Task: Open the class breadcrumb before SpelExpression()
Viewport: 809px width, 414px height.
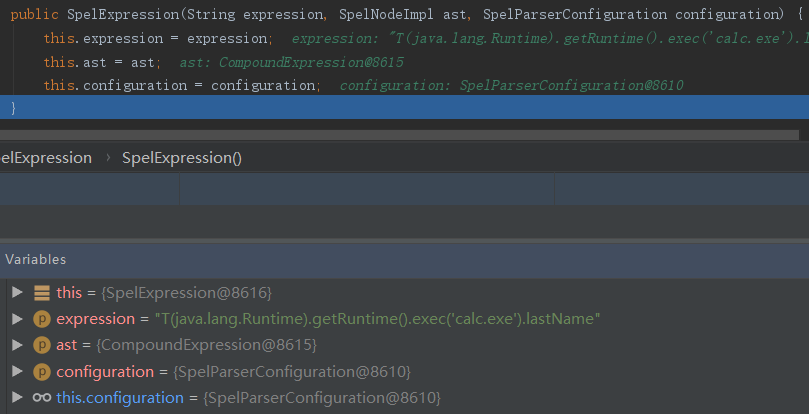Action: coord(46,158)
